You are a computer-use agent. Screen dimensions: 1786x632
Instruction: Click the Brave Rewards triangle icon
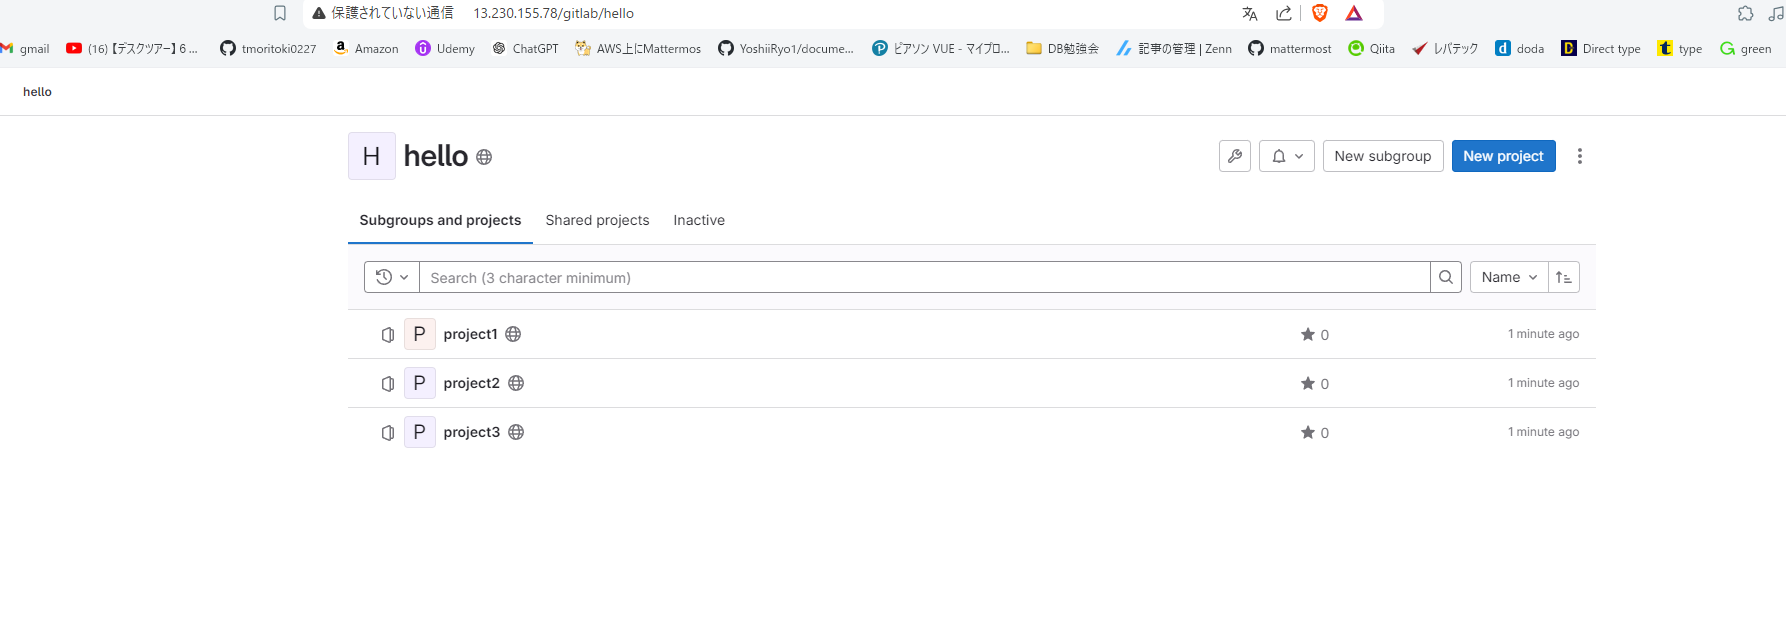[1354, 13]
